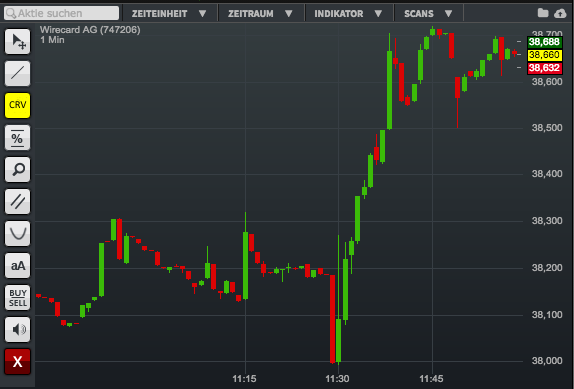Click the 38,400 price axis label
574x389 pixels.
point(547,174)
